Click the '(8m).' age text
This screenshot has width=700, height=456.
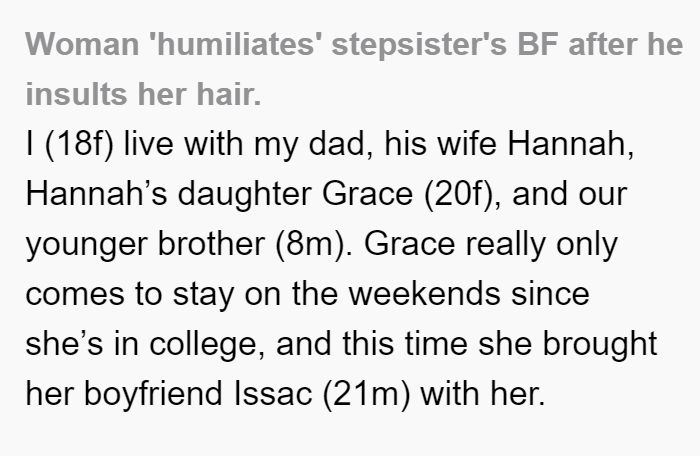point(314,245)
